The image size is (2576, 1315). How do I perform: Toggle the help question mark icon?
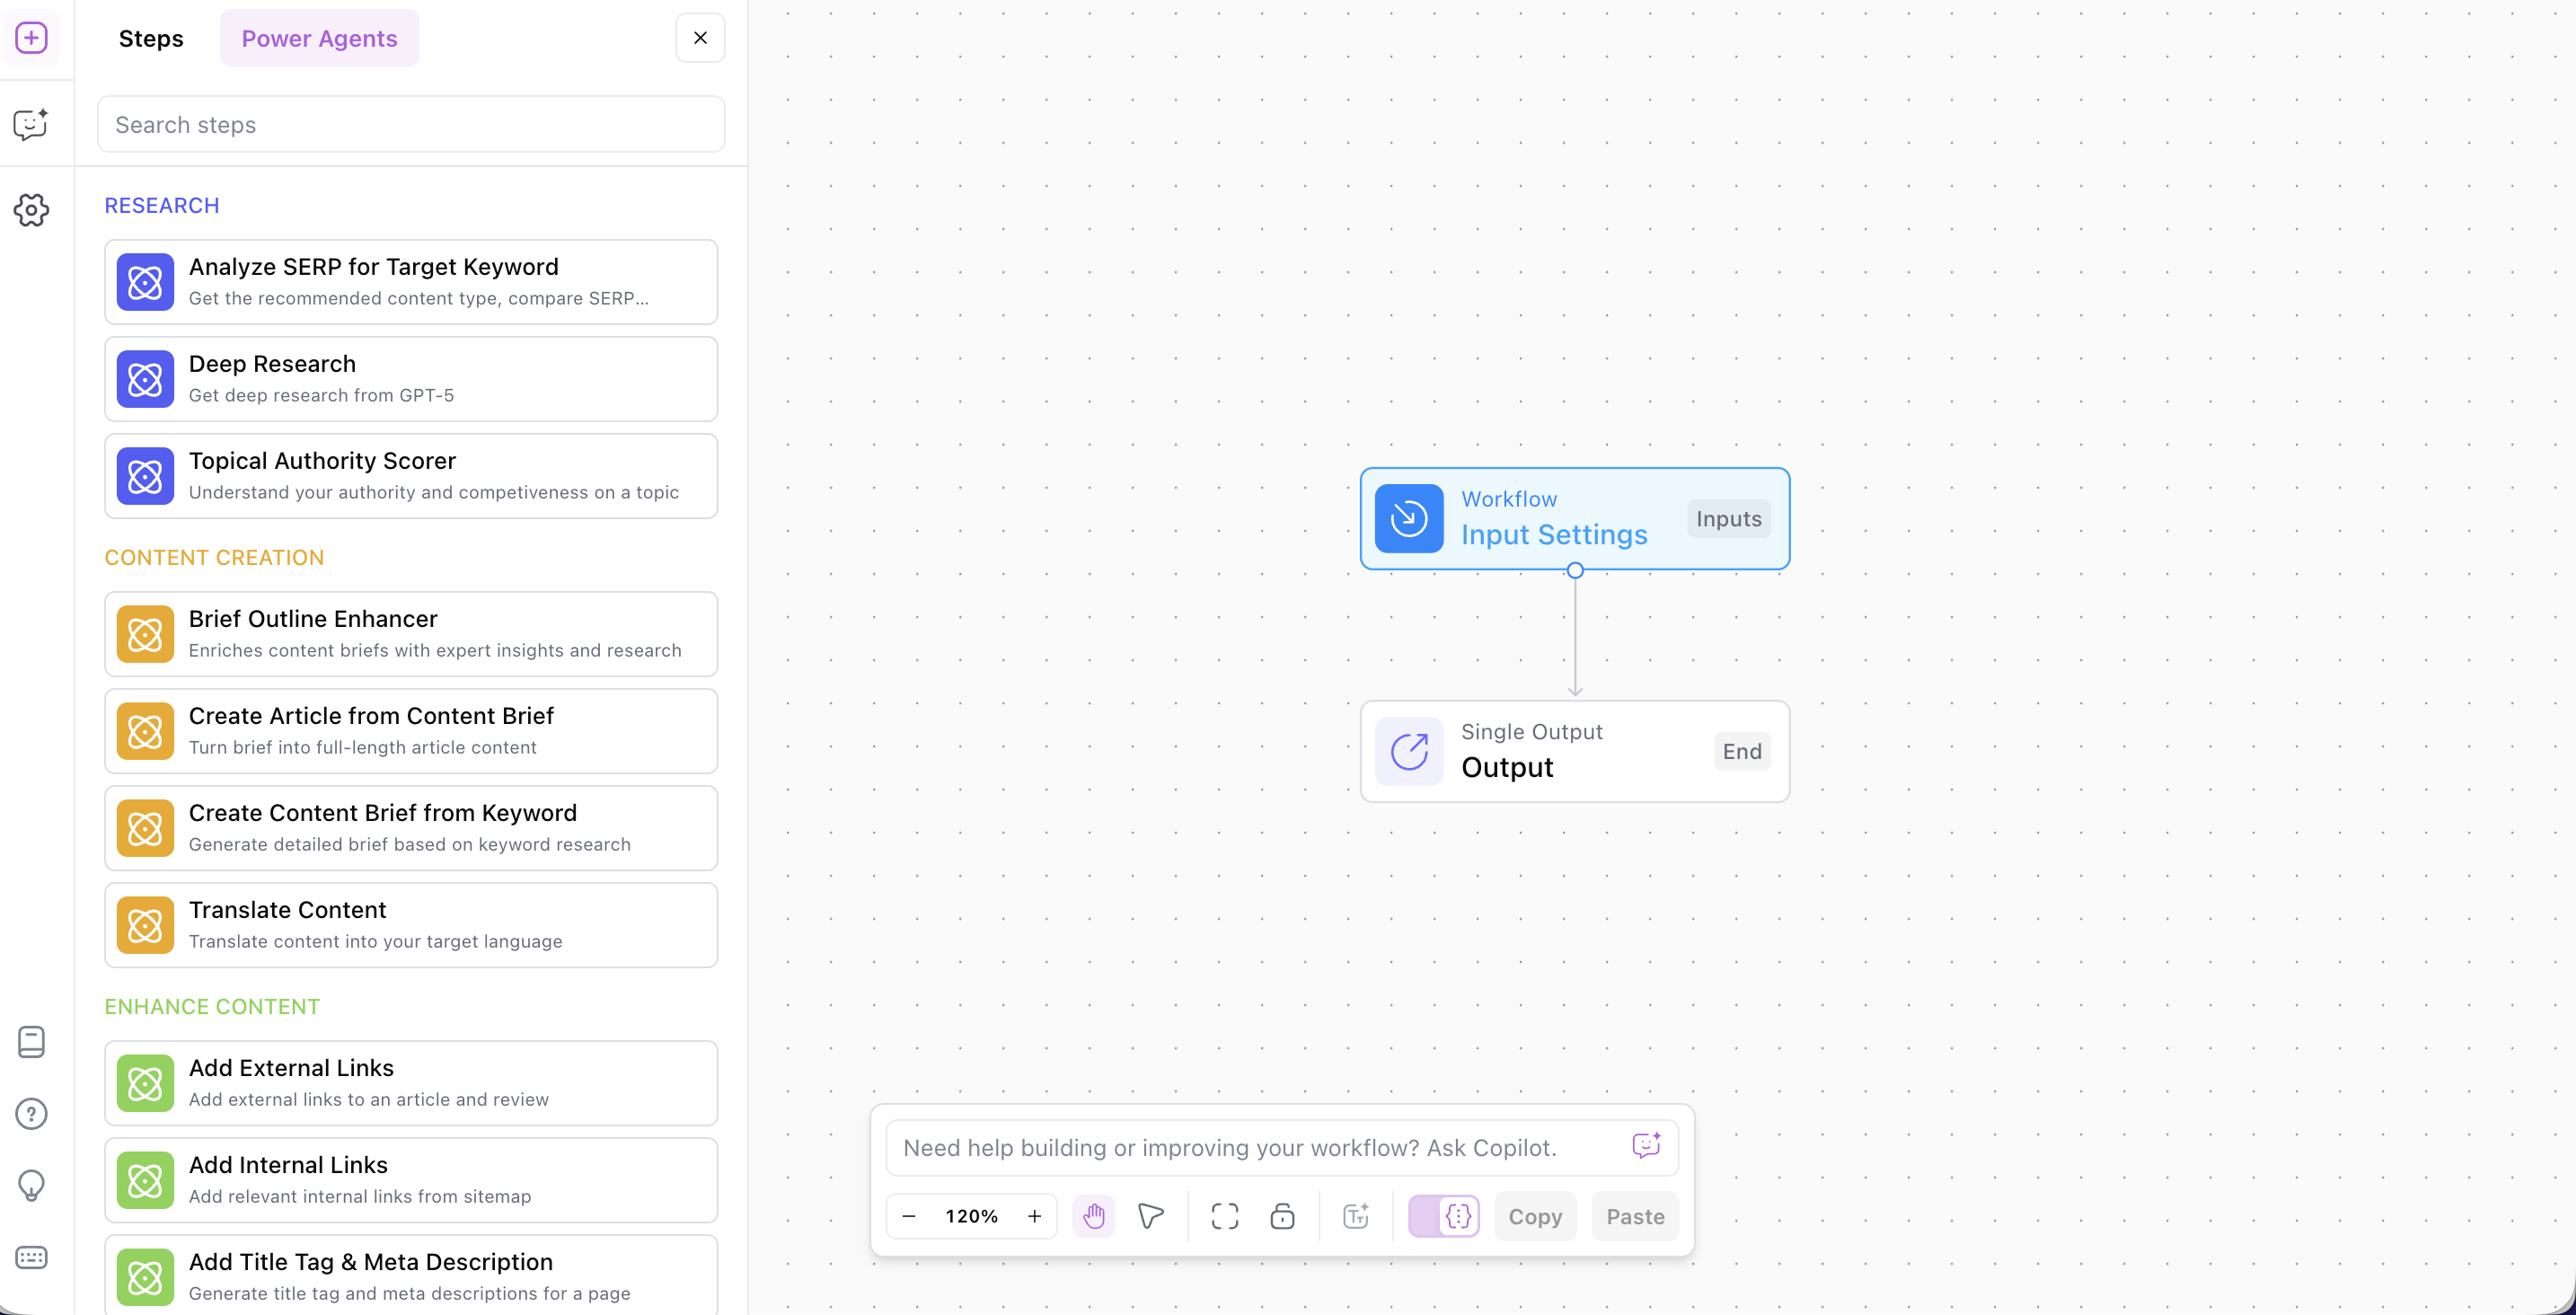31,1113
